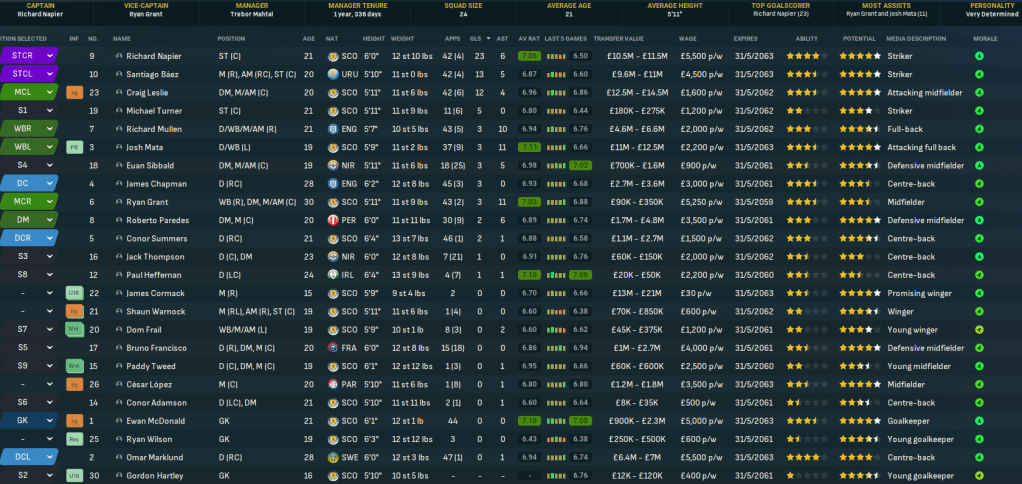Open Michael Turner's player profile
The image size is (1022, 484).
[154, 110]
